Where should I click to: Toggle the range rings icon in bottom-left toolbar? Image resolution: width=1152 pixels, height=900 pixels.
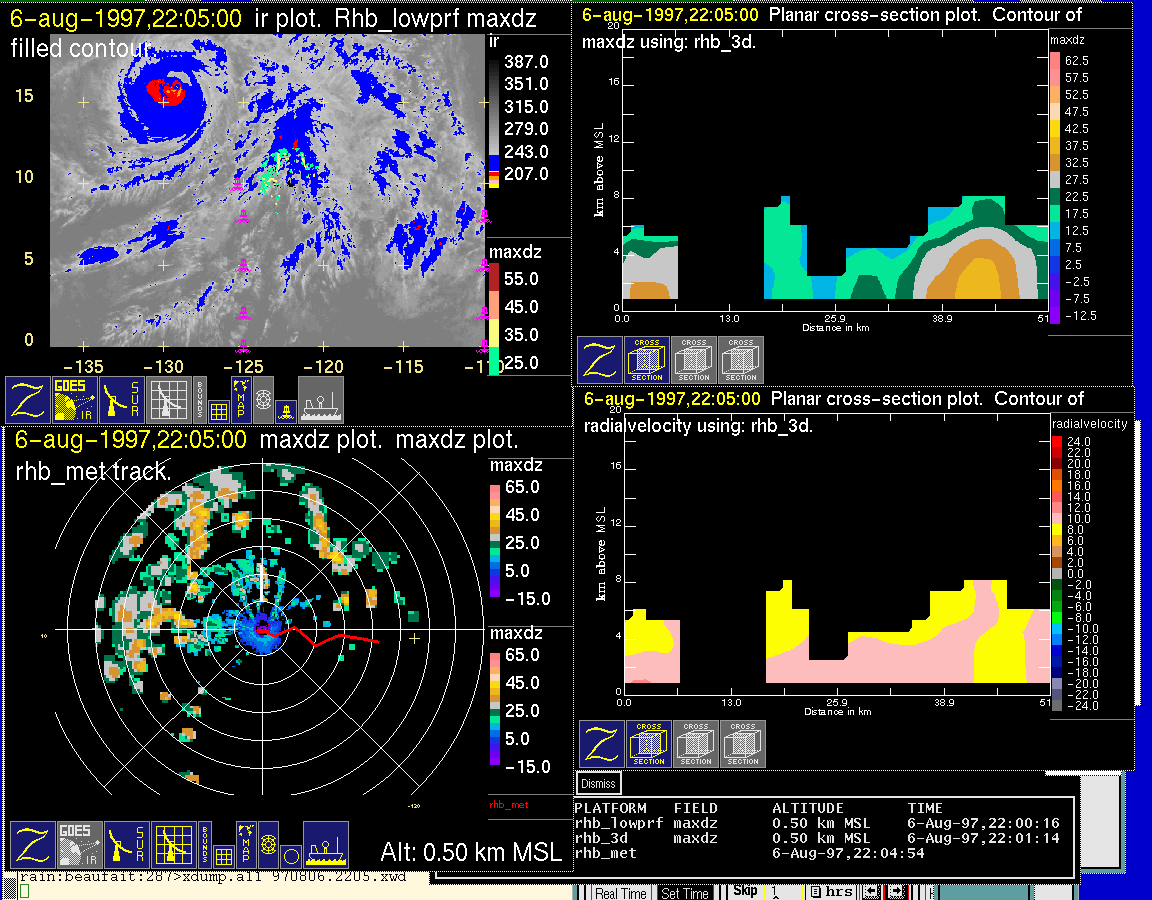pos(267,844)
